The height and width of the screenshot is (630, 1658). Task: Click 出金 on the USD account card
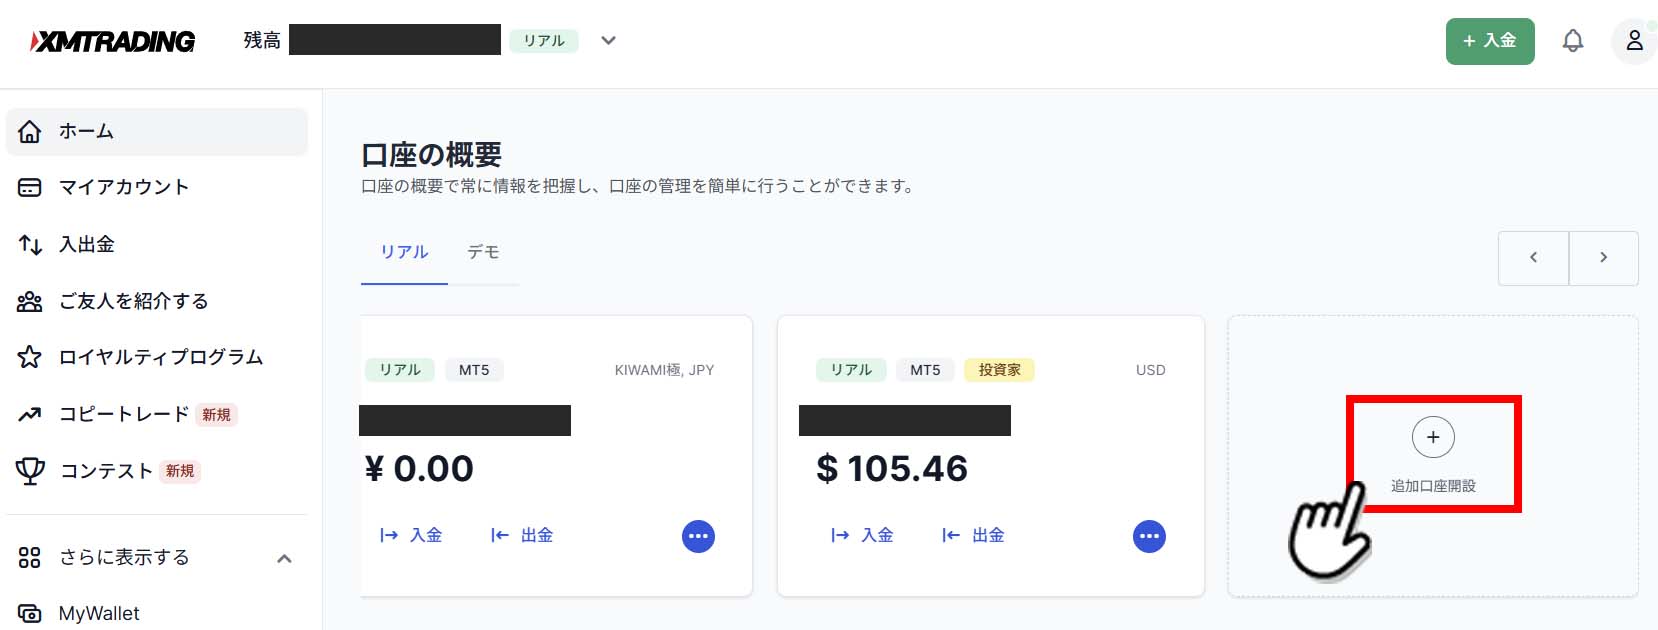974,535
